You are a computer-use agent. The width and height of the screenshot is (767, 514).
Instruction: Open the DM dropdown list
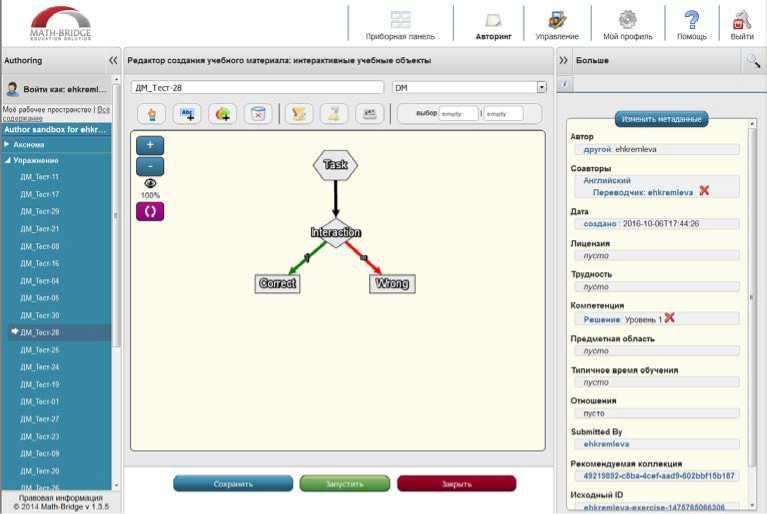tap(541, 88)
